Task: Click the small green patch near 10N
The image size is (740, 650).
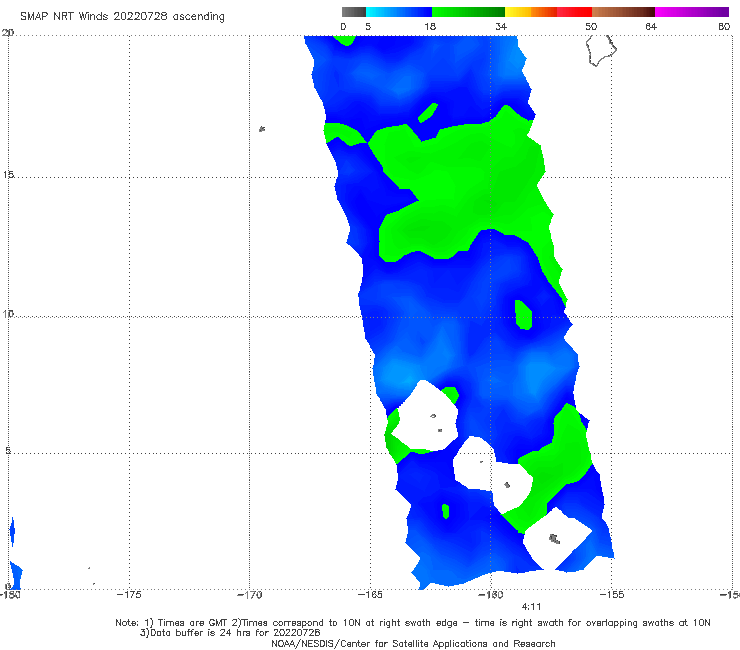Action: tap(523, 315)
